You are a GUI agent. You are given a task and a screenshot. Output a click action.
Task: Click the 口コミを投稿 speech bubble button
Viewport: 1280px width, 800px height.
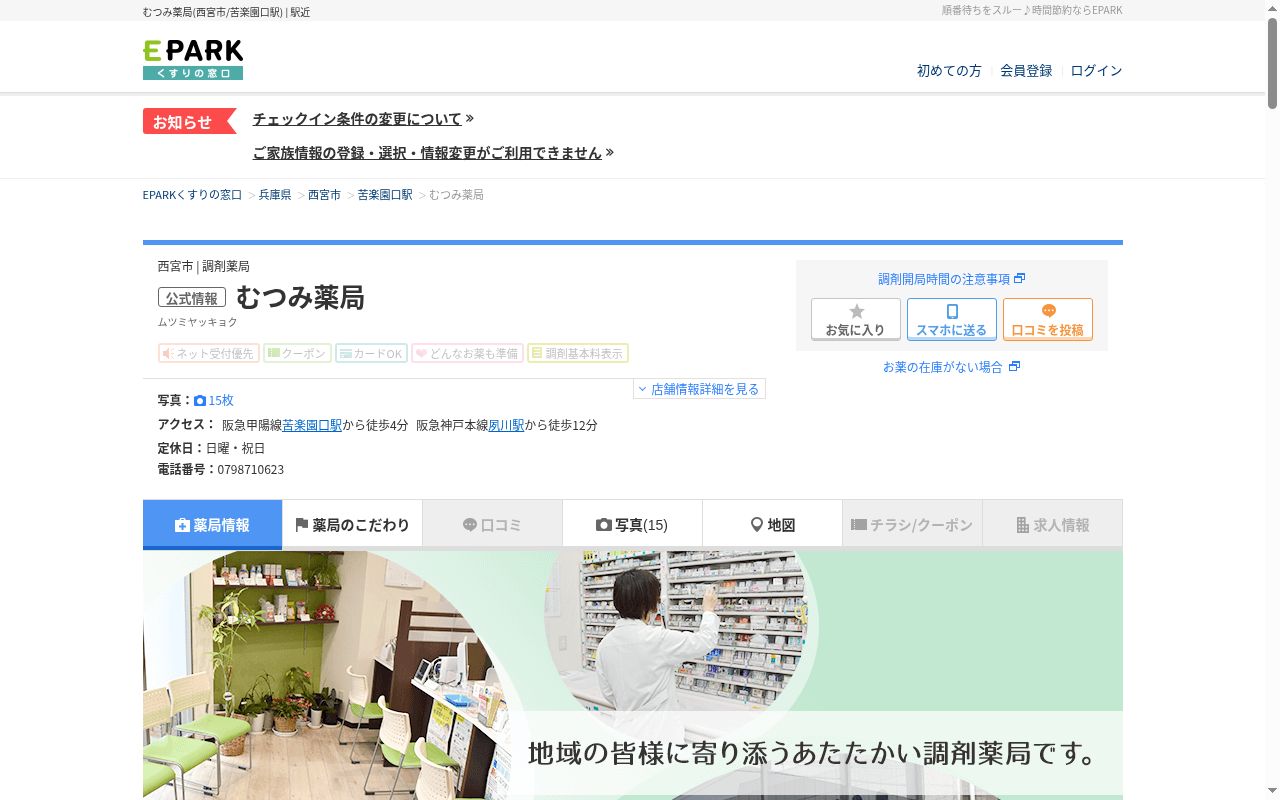pos(1047,319)
